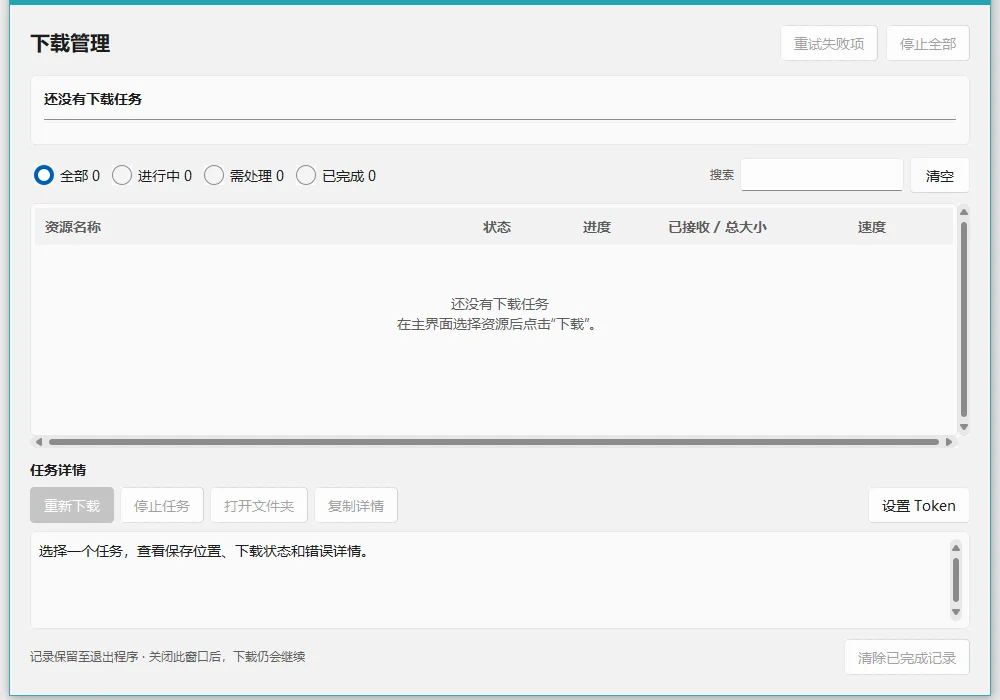Focus the 搜索 input field
This screenshot has height=700, width=1000.
[821, 175]
